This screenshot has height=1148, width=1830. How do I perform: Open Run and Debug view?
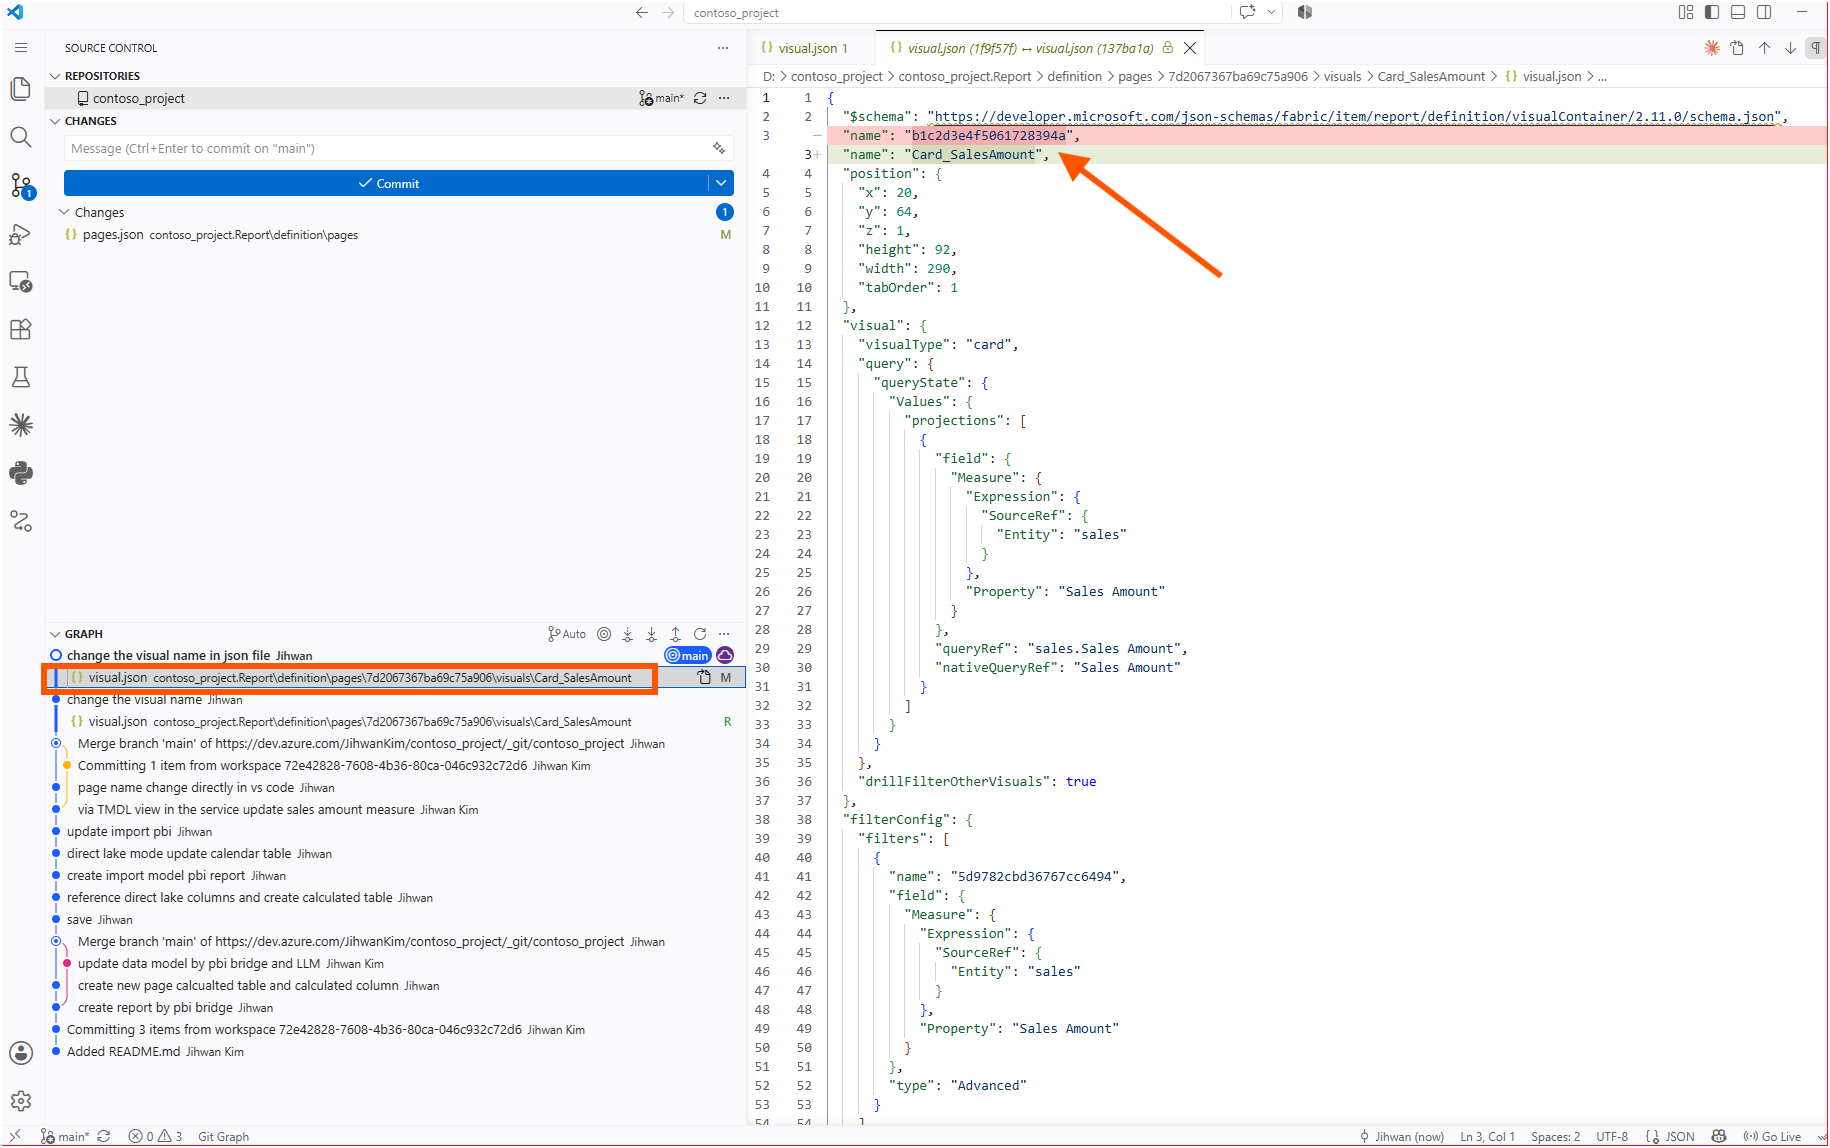pyautogui.click(x=20, y=234)
